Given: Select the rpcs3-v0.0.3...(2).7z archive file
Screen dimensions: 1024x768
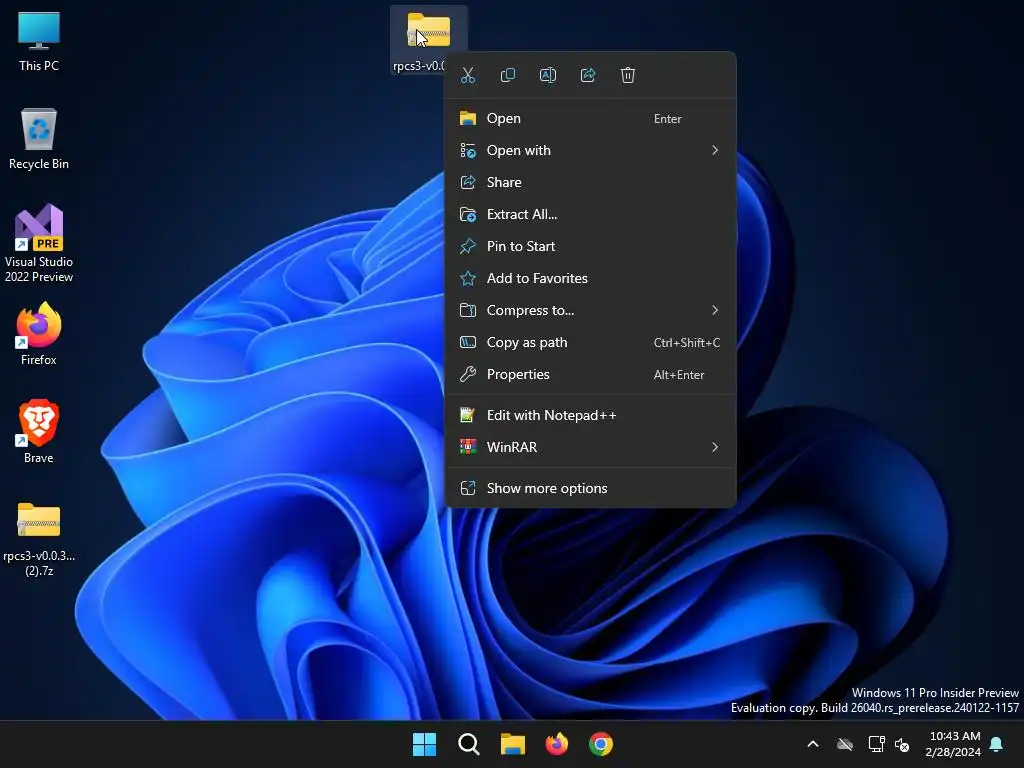Looking at the screenshot, I should (x=39, y=539).
